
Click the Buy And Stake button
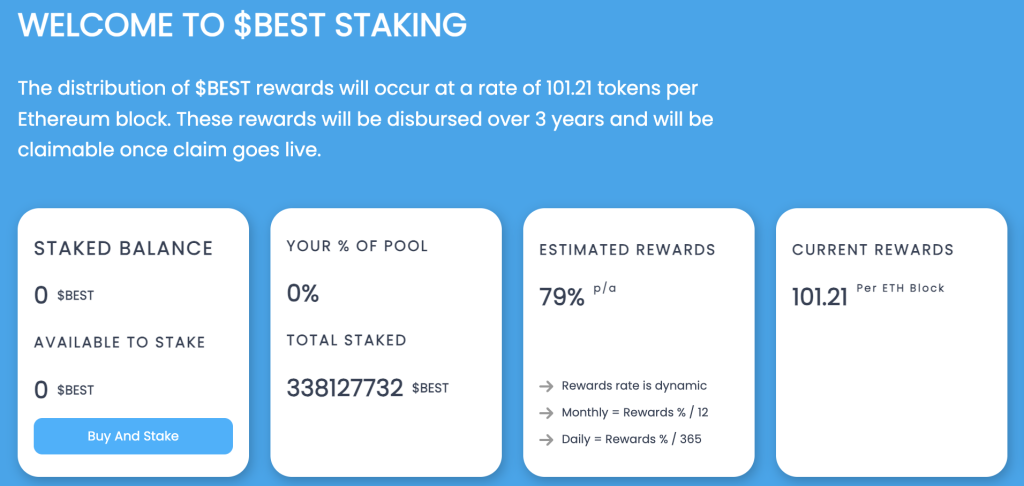tap(133, 436)
